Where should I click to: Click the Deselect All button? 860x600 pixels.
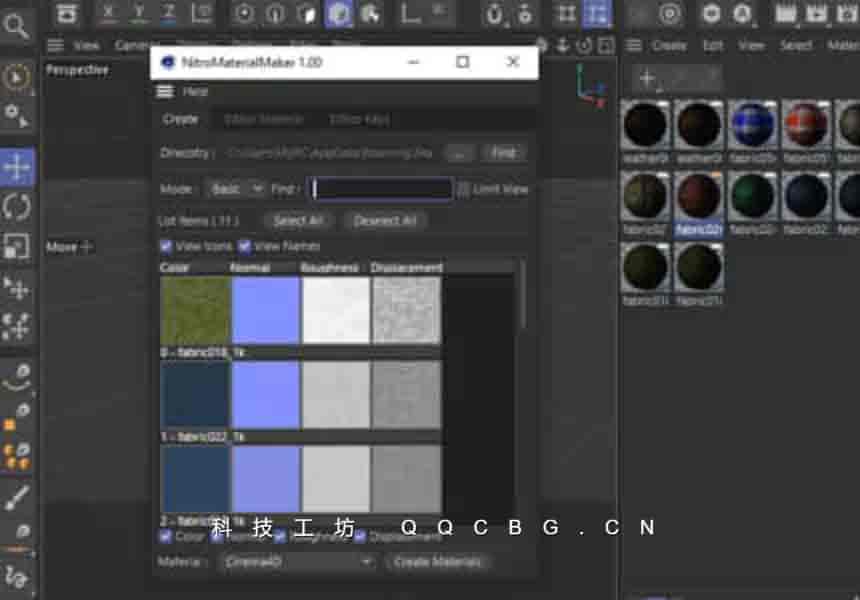tap(384, 220)
